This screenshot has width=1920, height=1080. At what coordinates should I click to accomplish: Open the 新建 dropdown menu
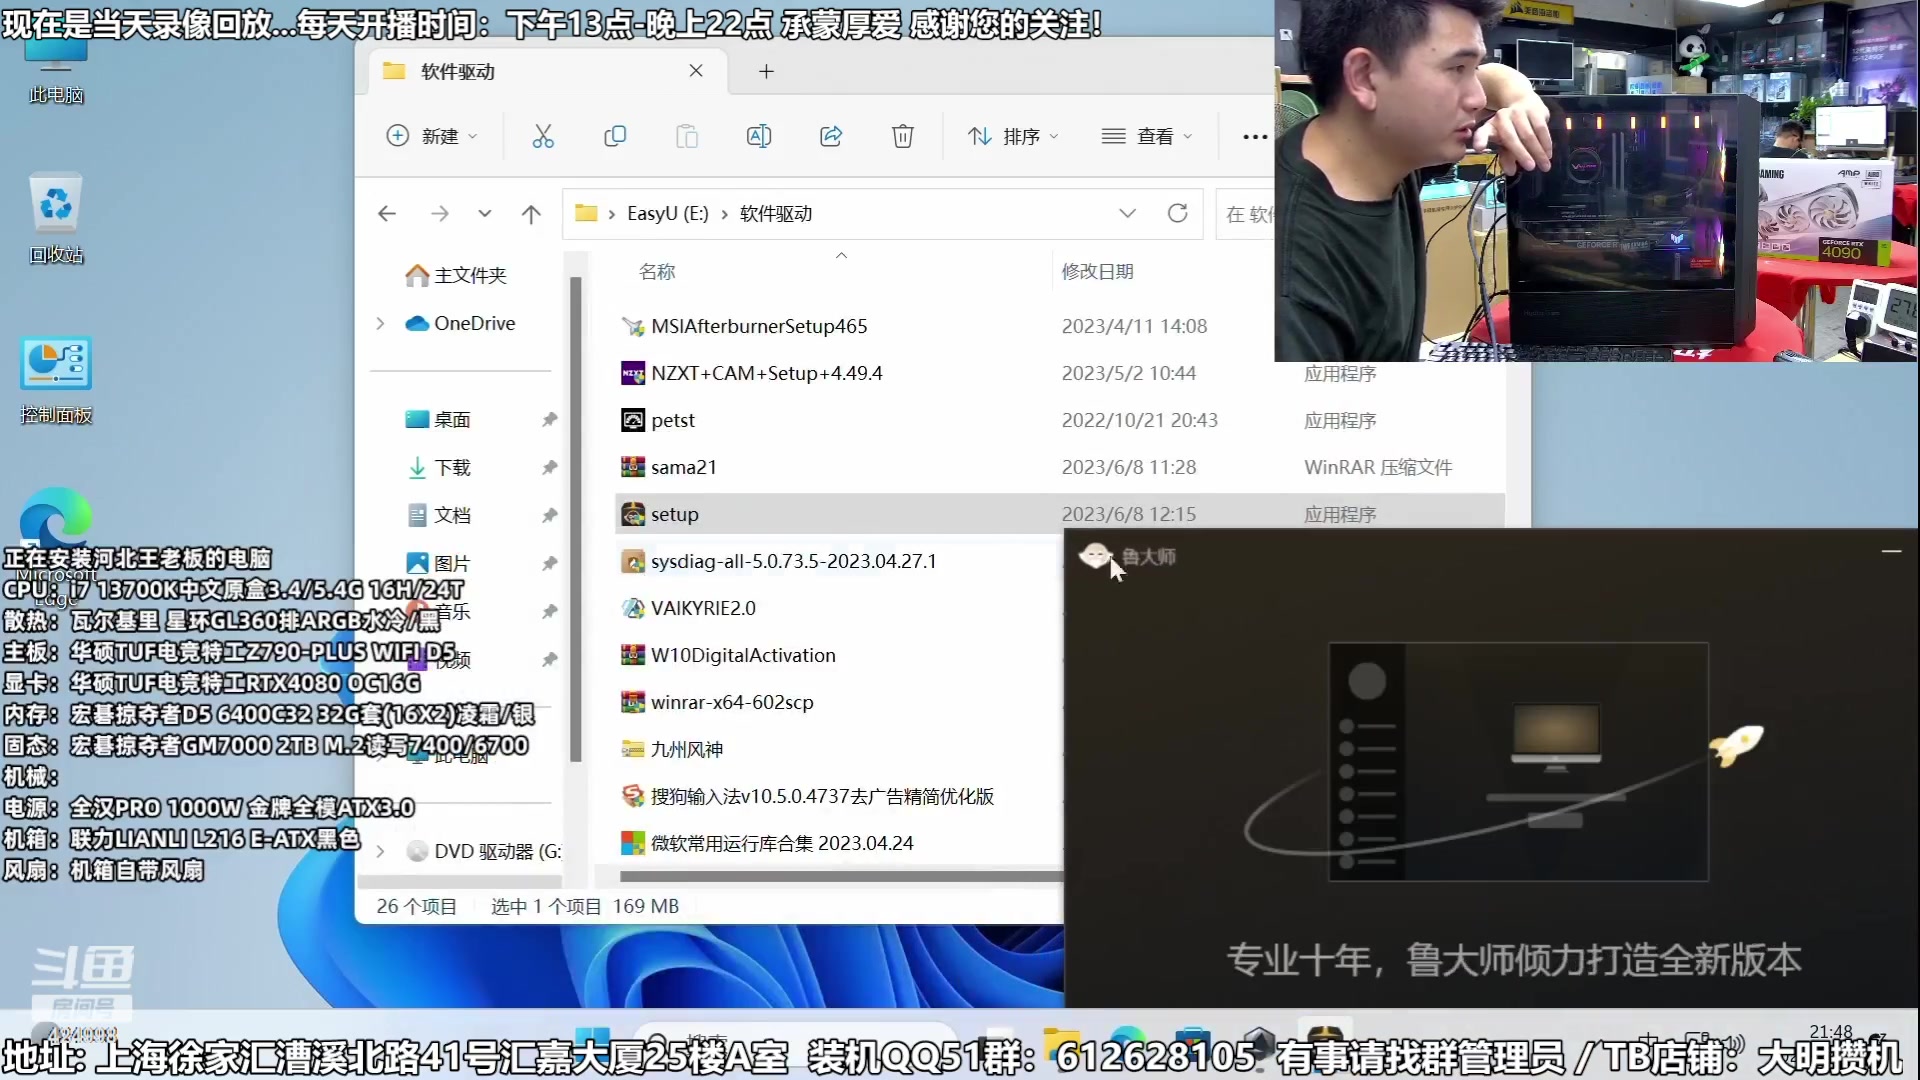(432, 136)
